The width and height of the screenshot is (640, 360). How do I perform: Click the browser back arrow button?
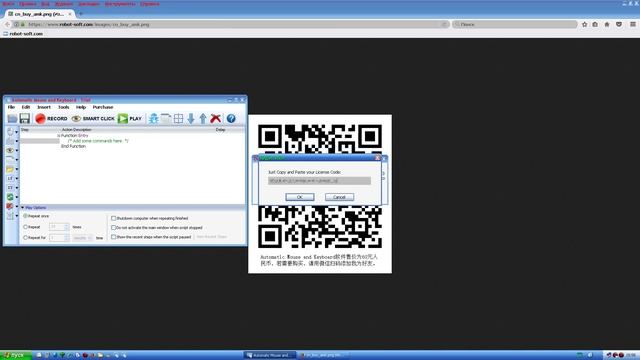7,24
